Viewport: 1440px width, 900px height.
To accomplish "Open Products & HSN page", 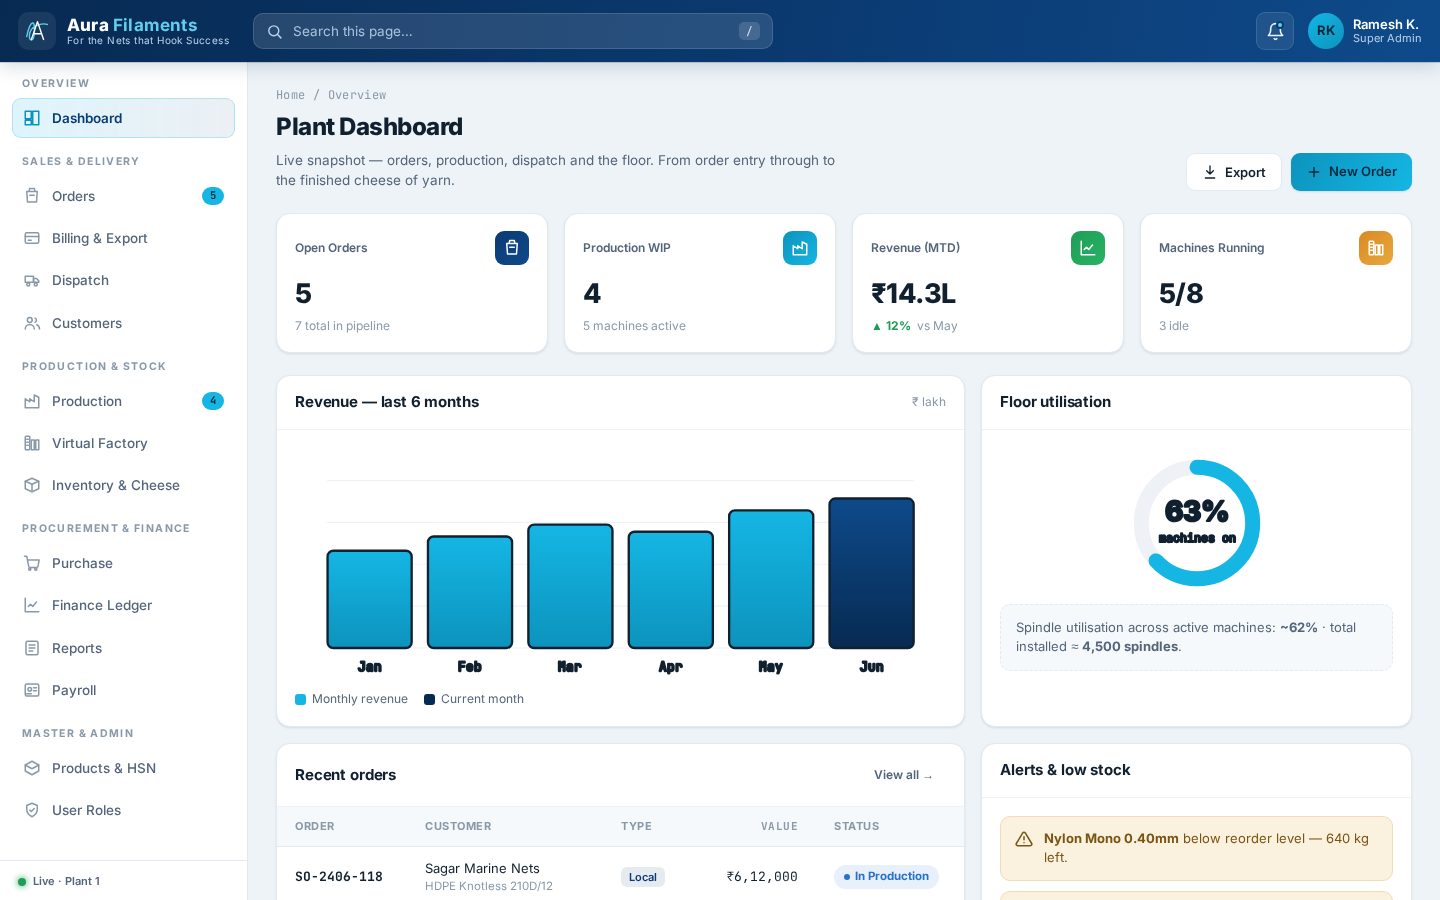I will tap(123, 768).
